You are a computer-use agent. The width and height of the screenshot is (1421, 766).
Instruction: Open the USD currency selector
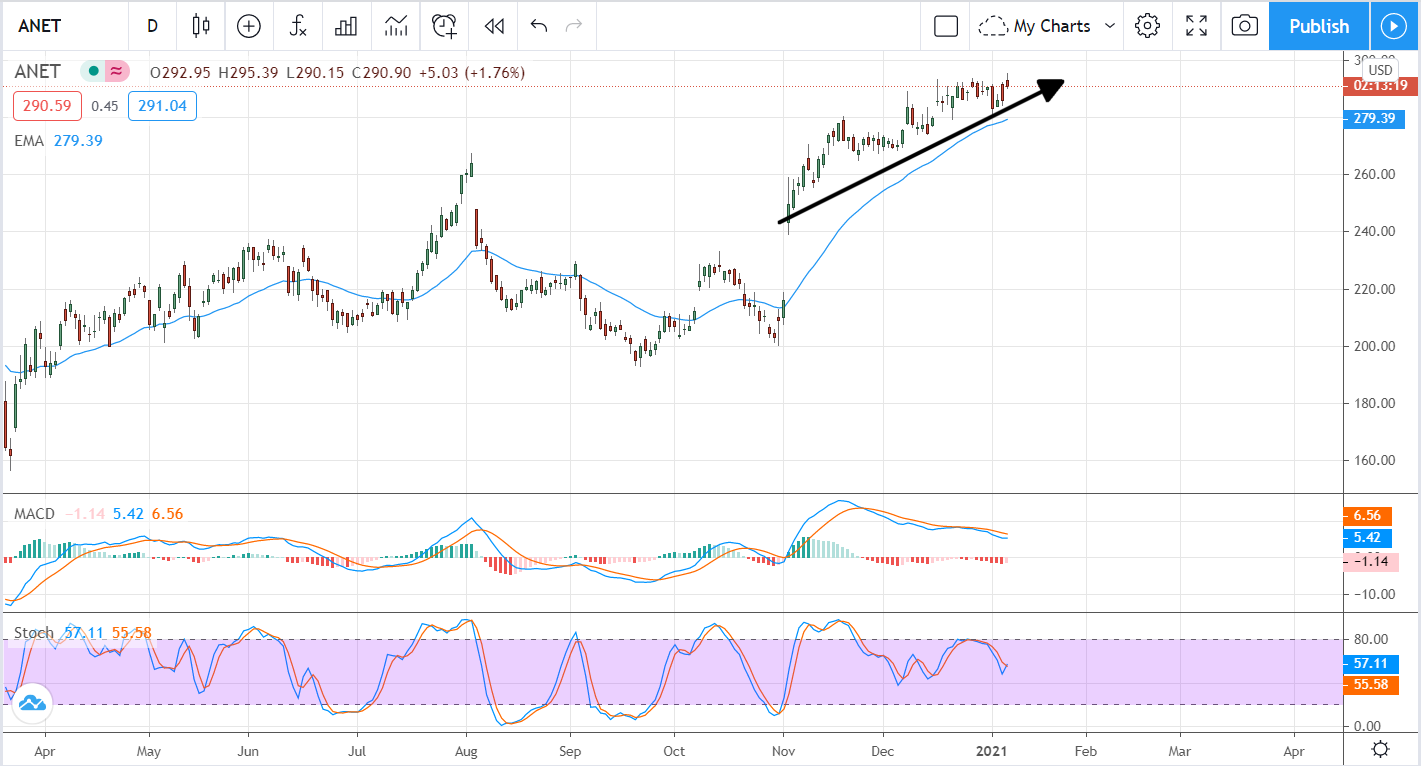point(1380,70)
